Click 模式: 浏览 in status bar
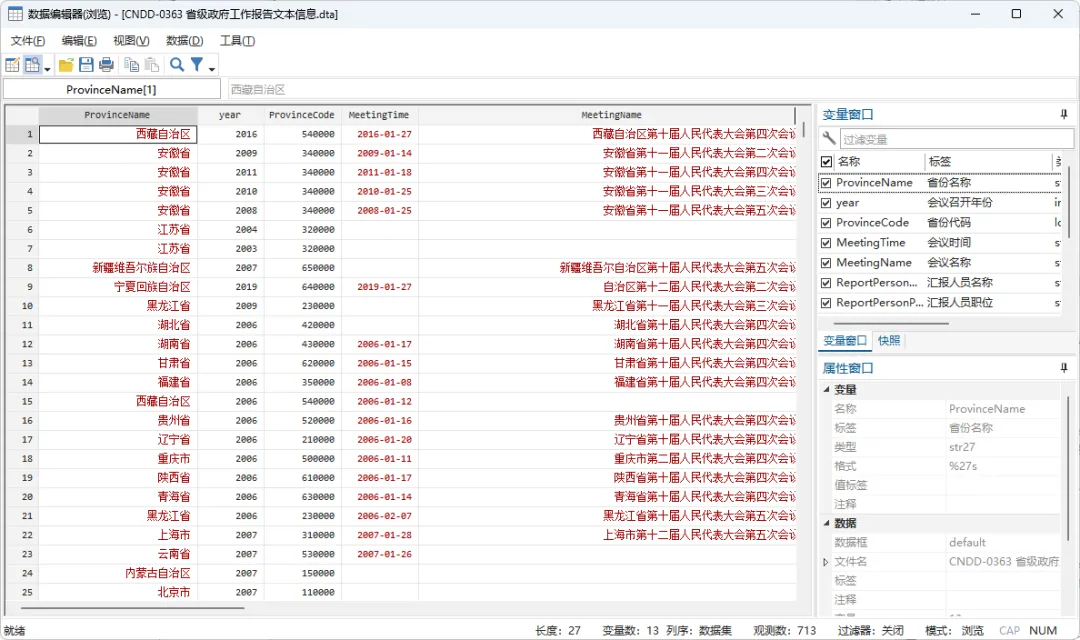 point(954,630)
